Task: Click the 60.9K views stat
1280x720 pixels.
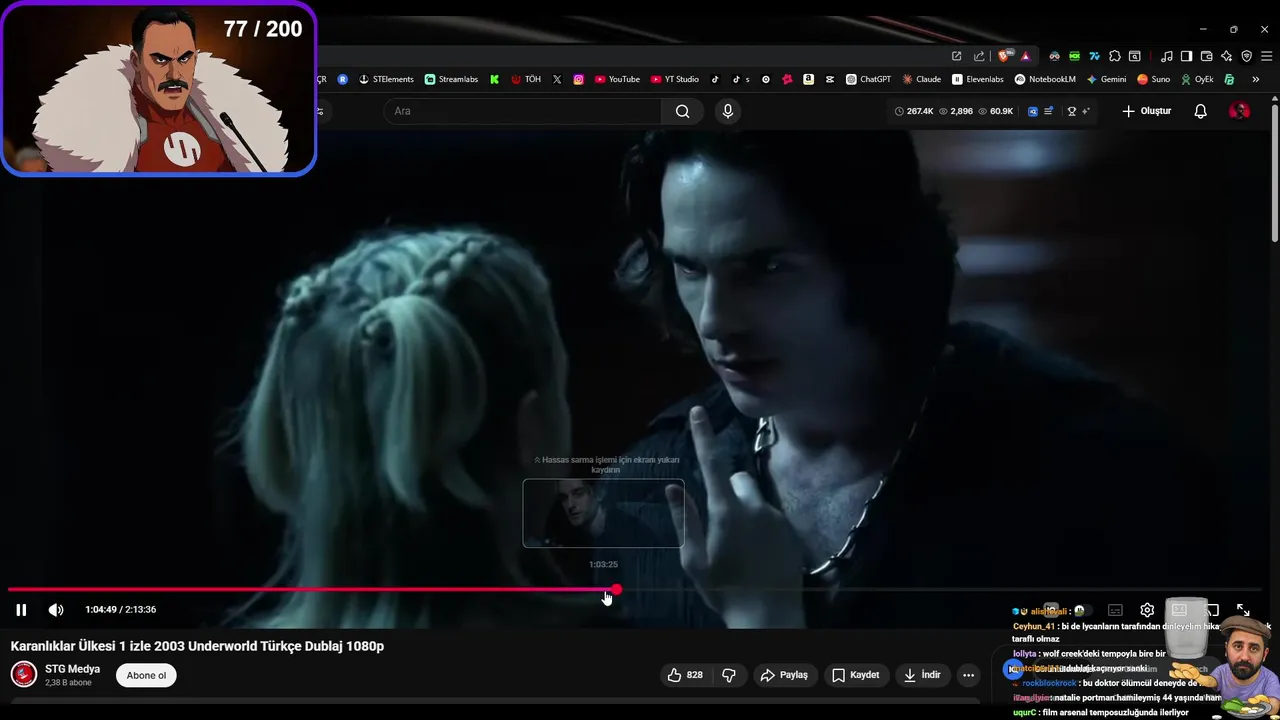Action: click(996, 111)
